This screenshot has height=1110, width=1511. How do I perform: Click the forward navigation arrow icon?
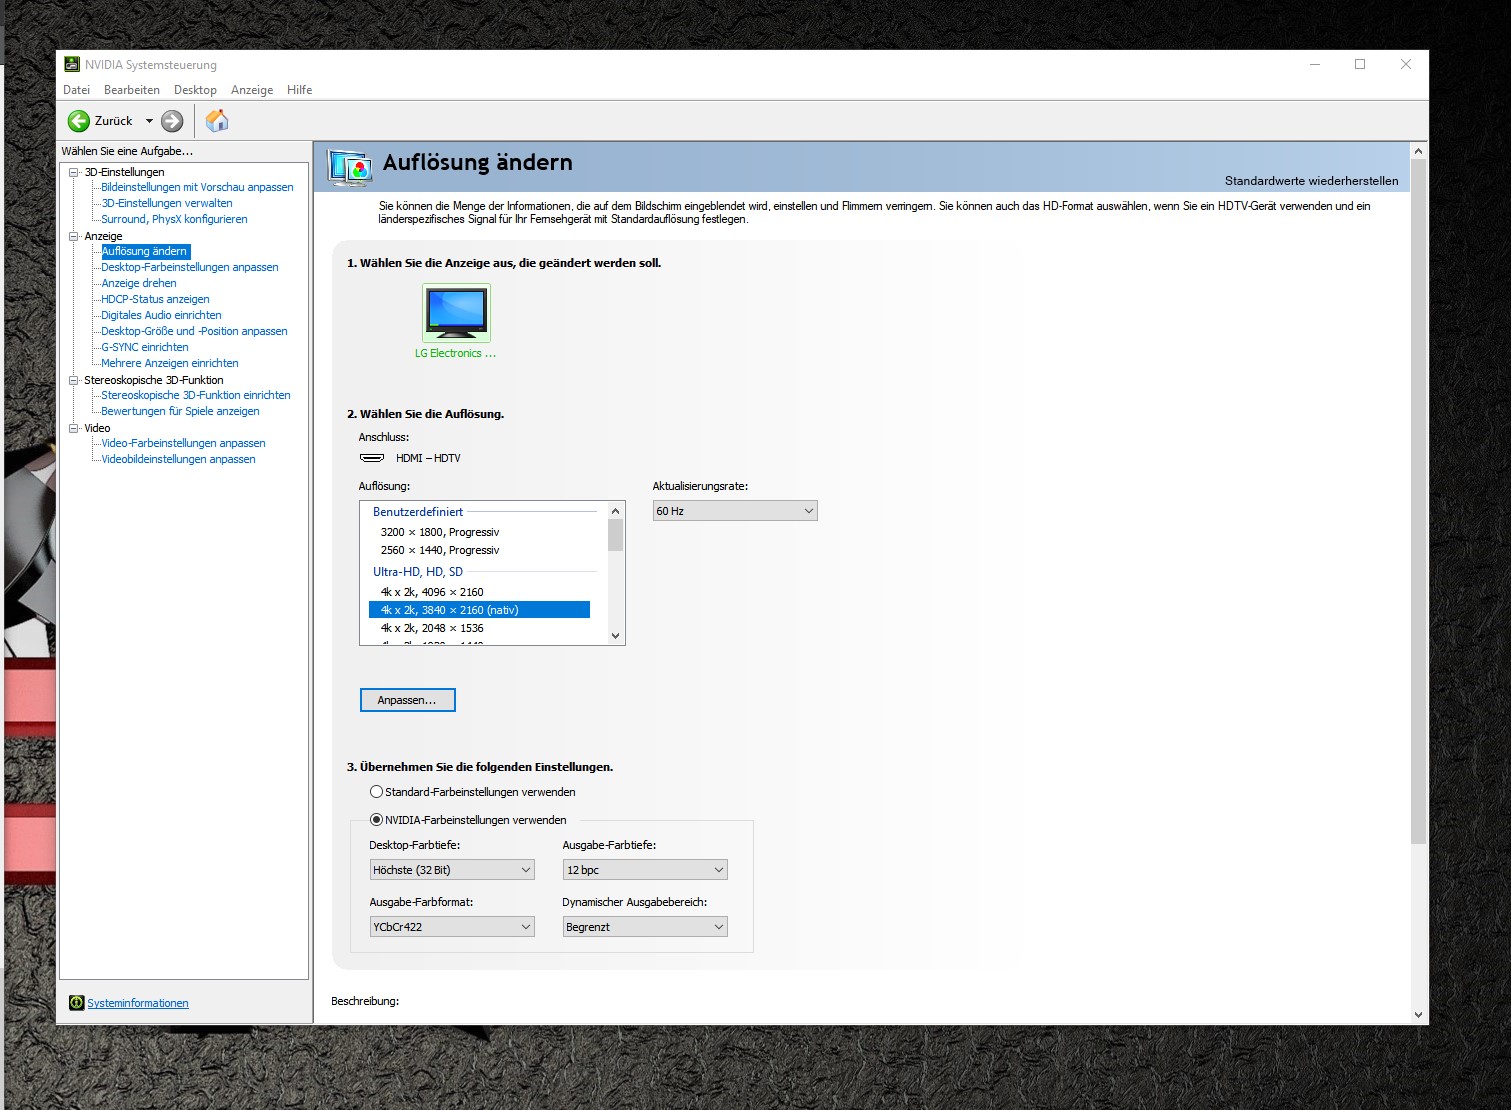(x=172, y=121)
